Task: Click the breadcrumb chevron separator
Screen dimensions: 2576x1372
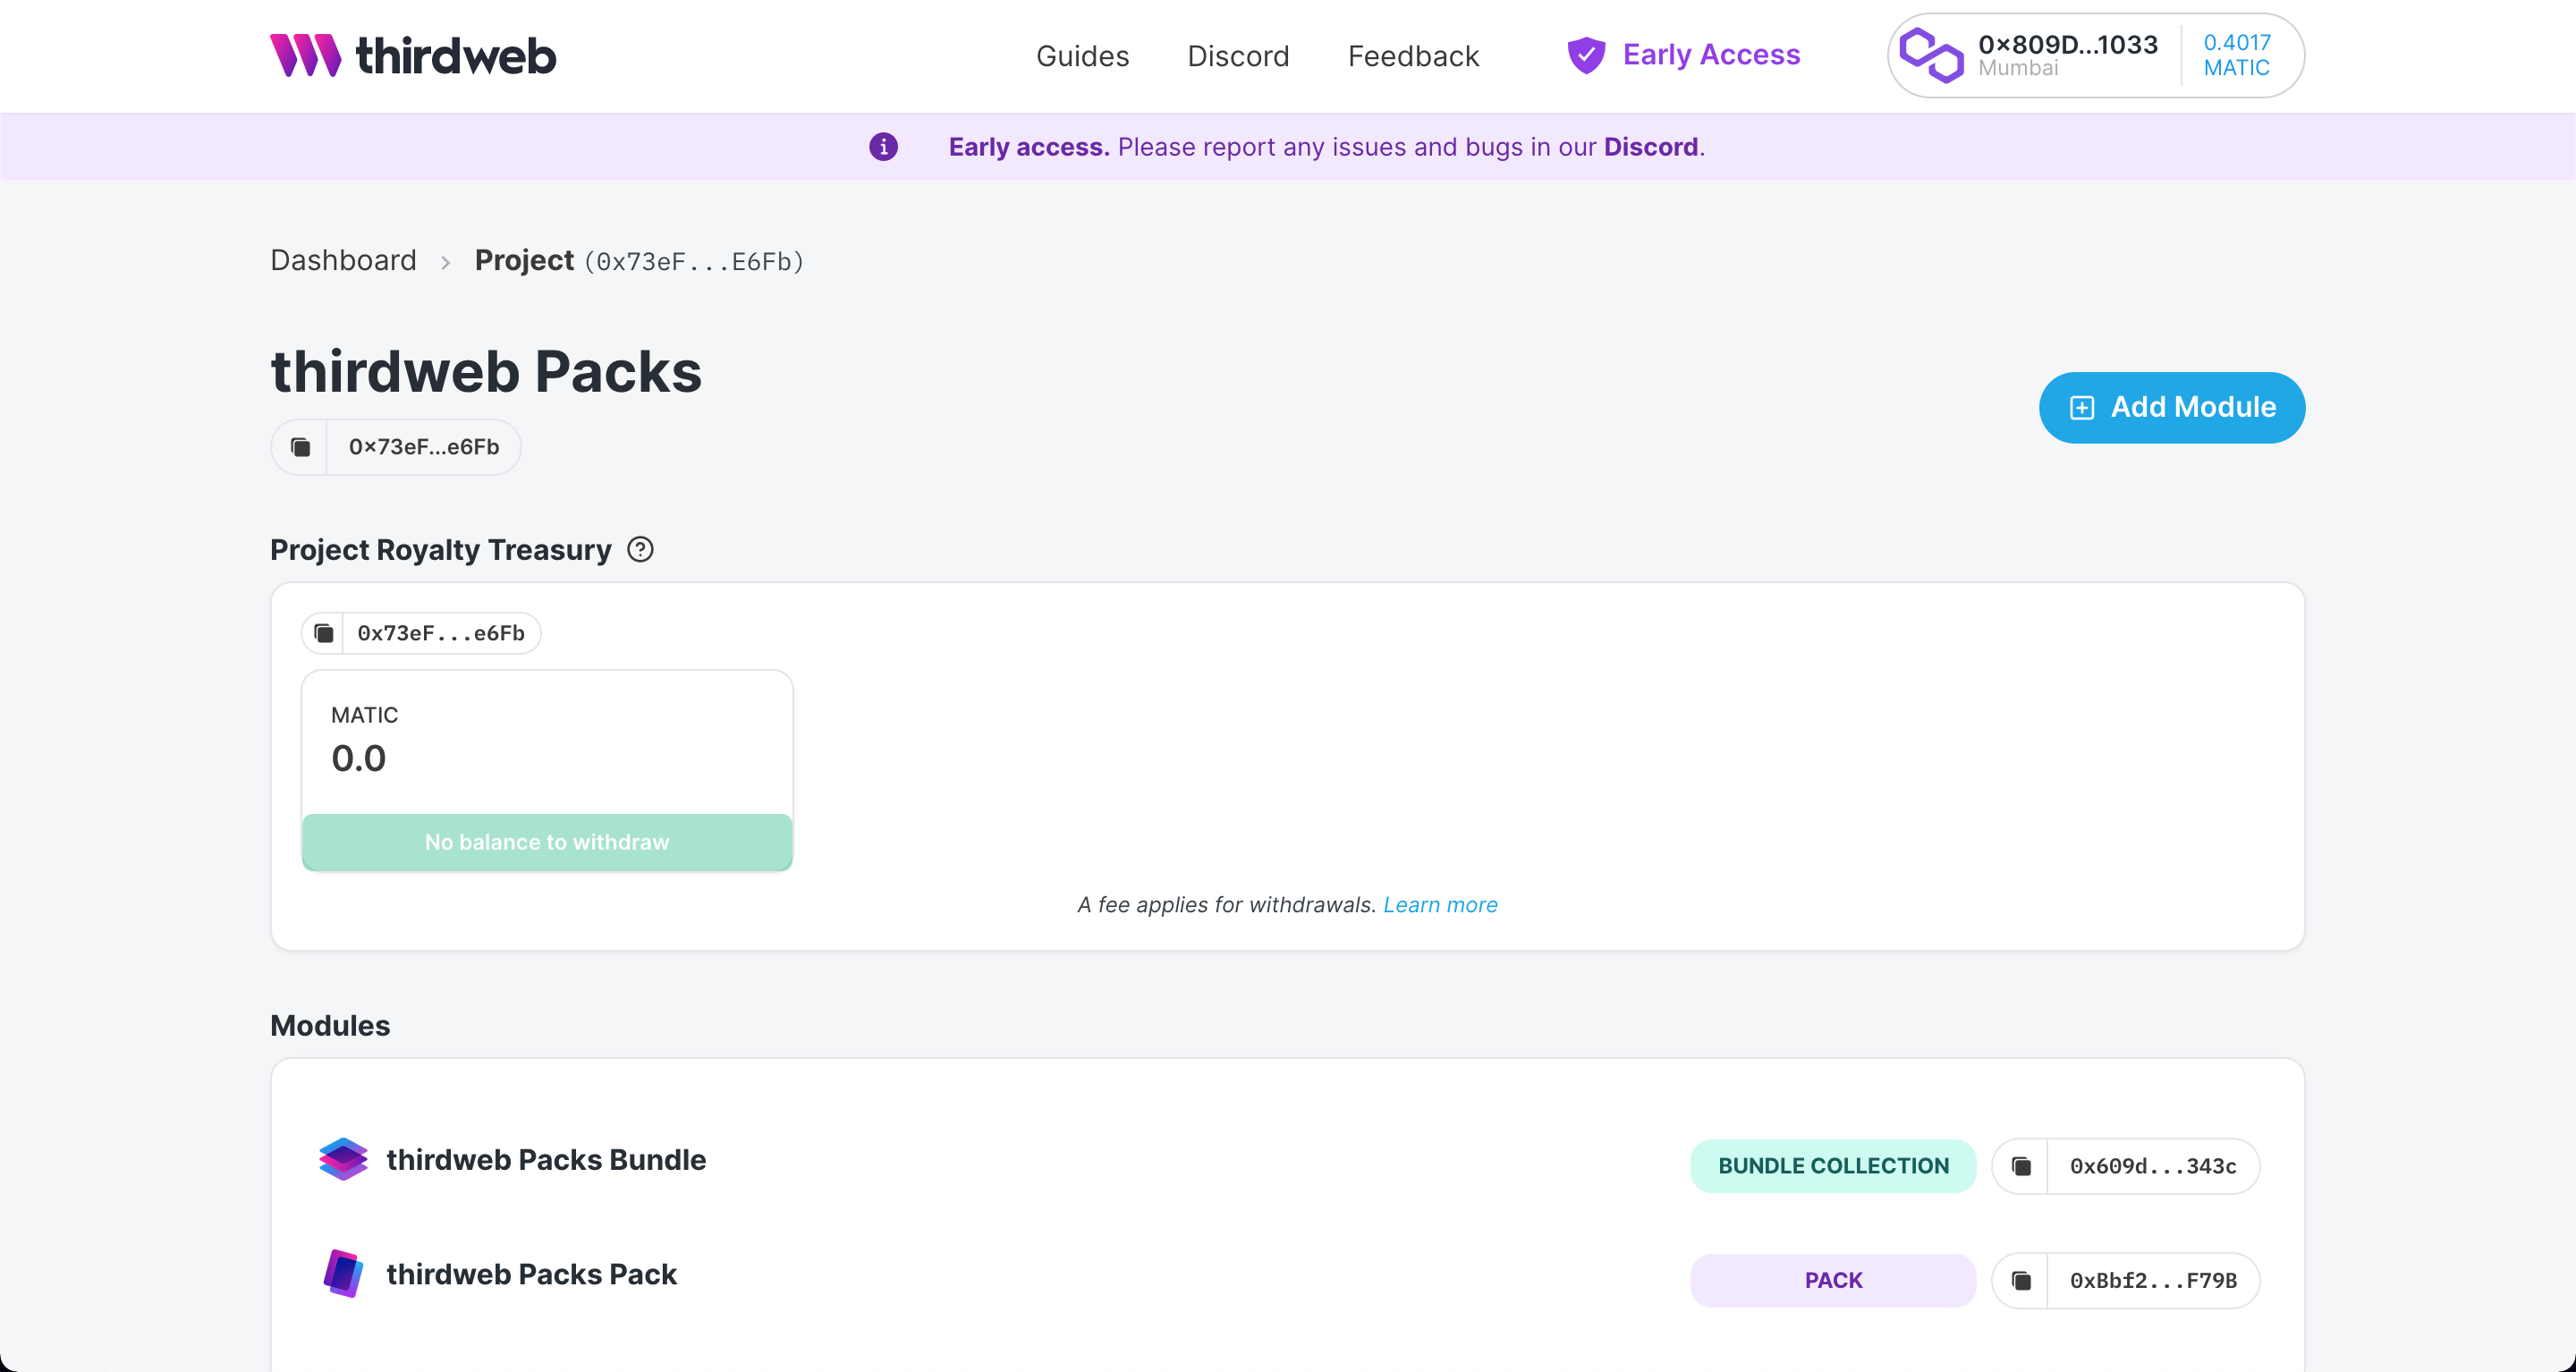Action: (445, 262)
